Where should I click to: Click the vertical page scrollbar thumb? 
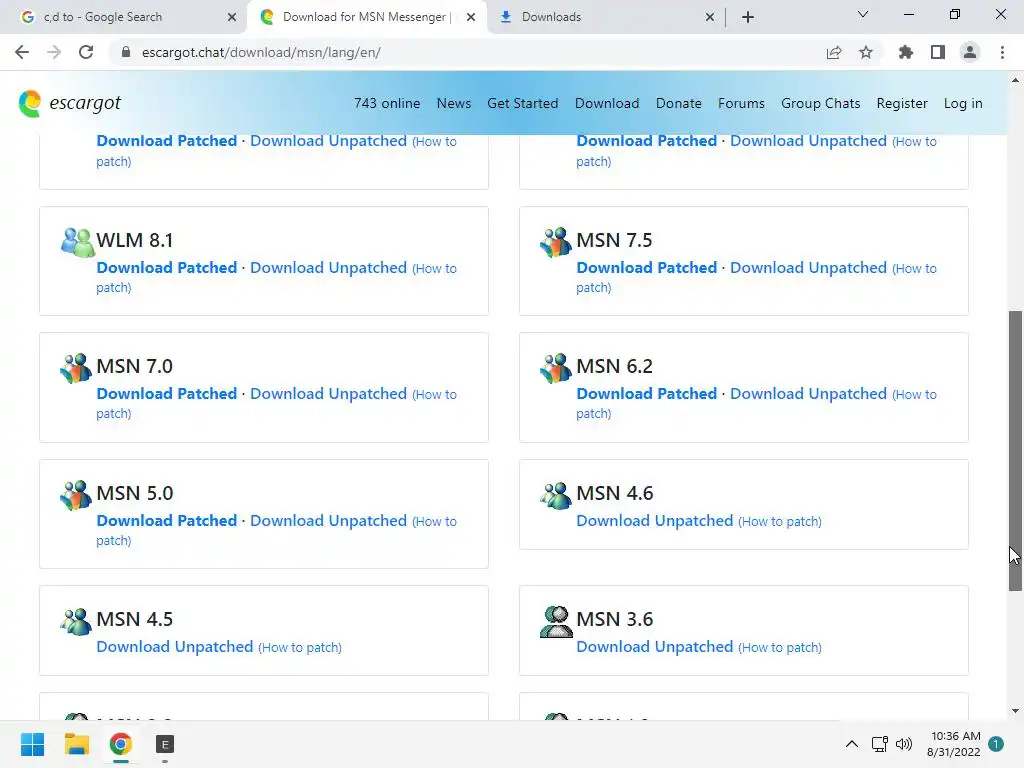point(1015,451)
